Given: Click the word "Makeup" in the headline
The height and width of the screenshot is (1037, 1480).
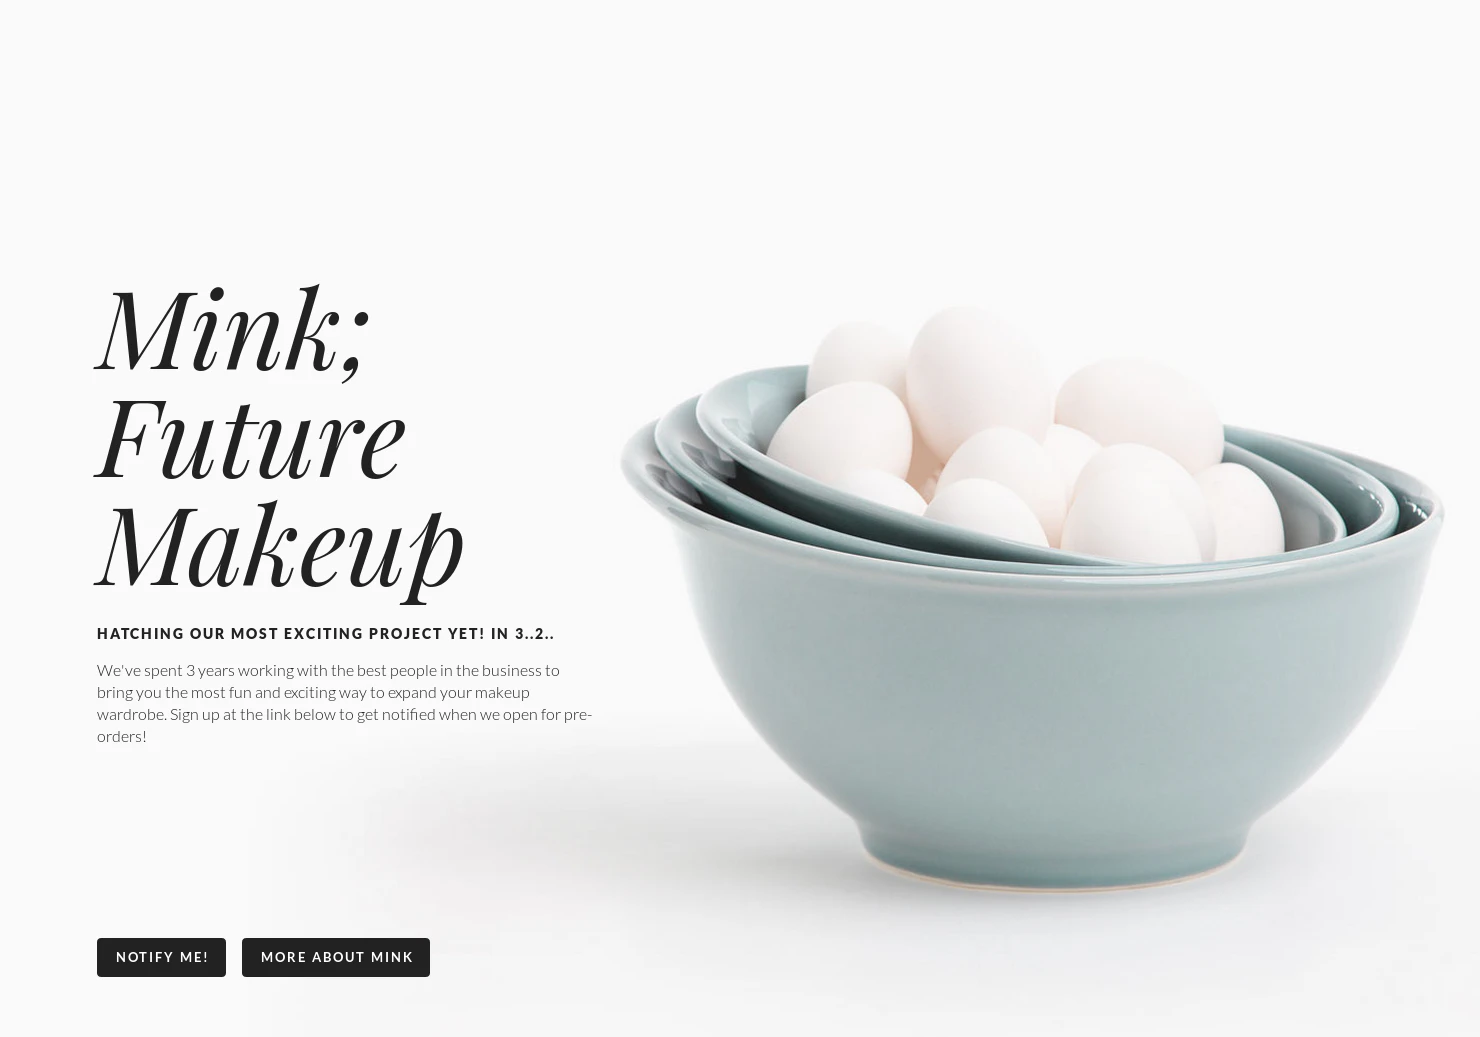Looking at the screenshot, I should point(281,549).
